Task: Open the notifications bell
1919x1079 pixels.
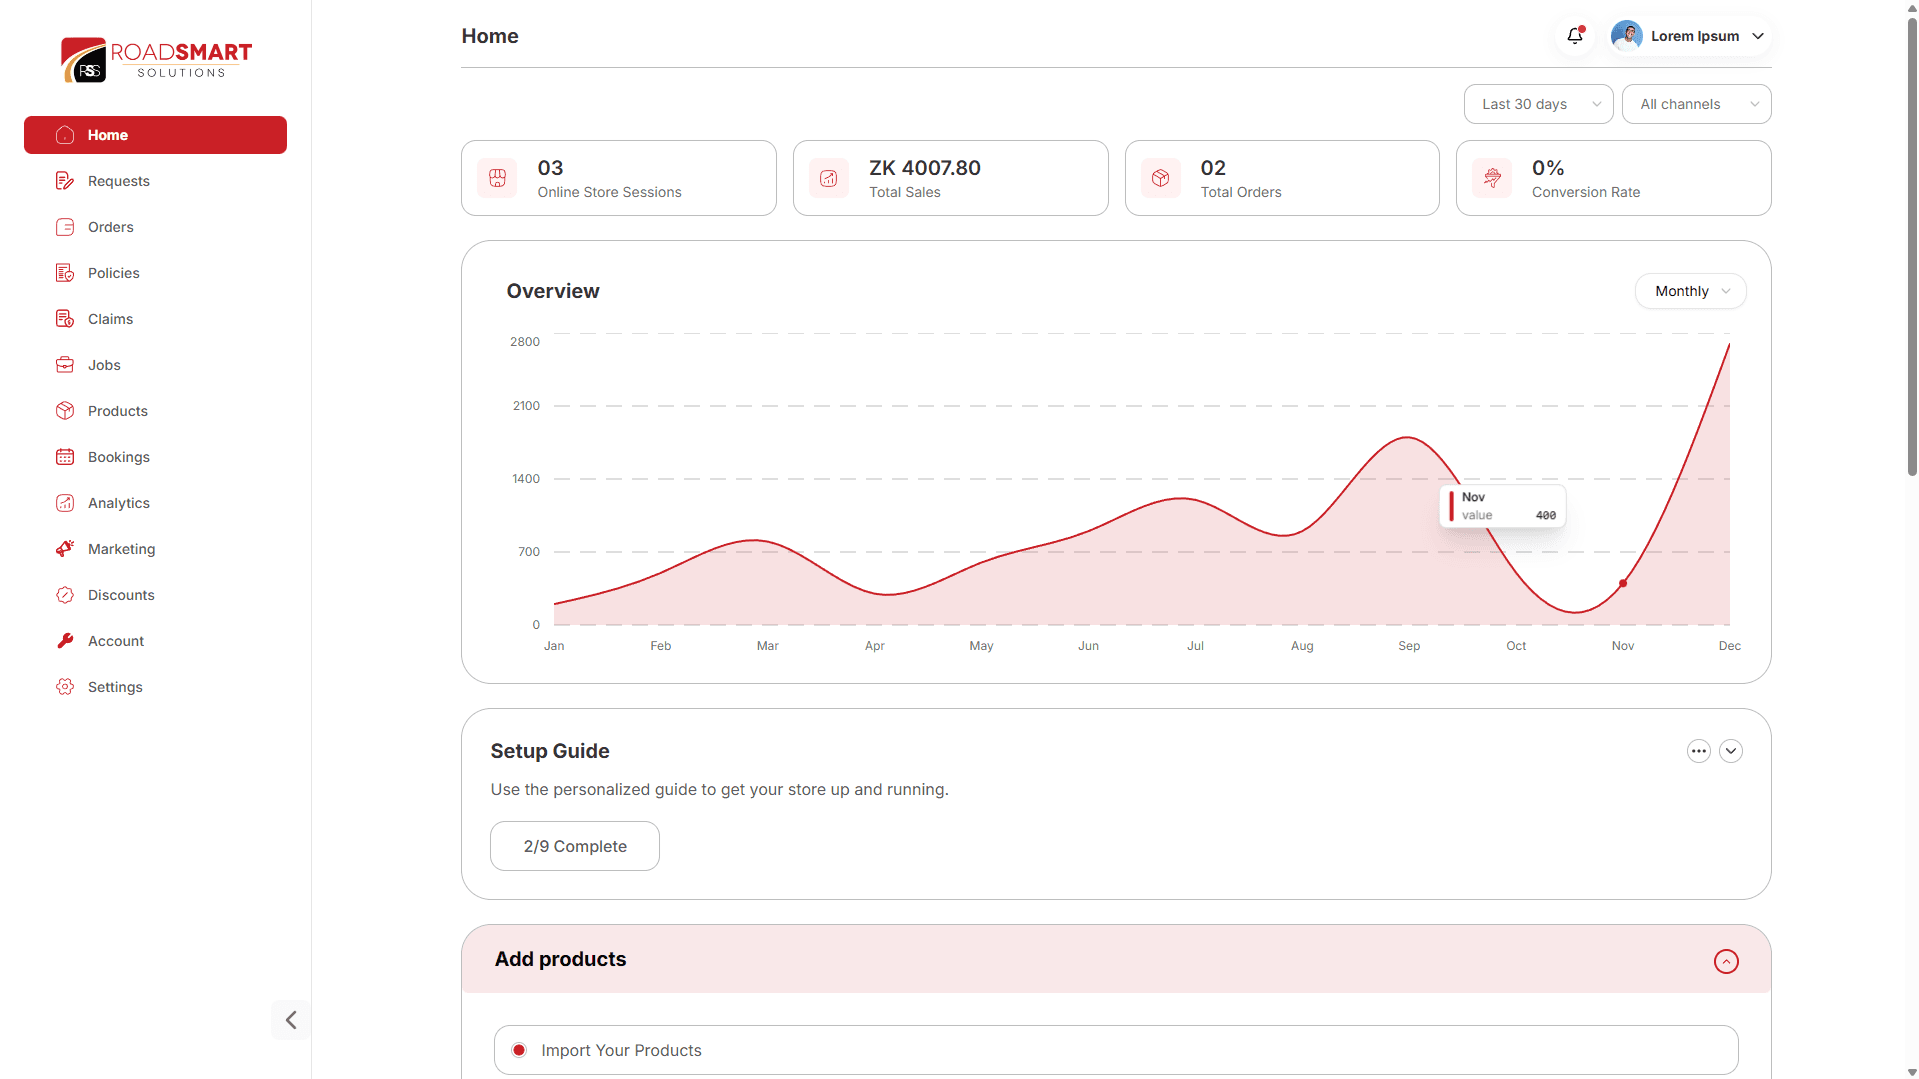Action: point(1574,35)
